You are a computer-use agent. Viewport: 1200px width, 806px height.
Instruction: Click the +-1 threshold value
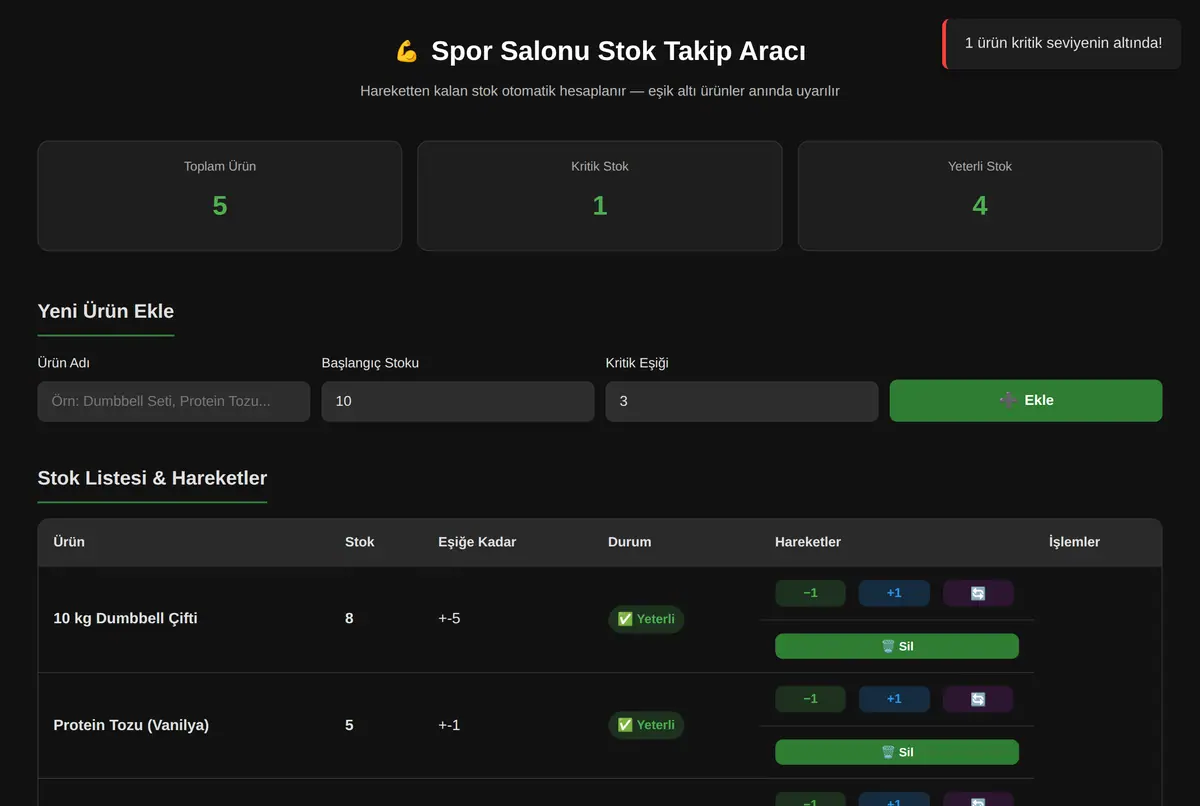click(449, 725)
